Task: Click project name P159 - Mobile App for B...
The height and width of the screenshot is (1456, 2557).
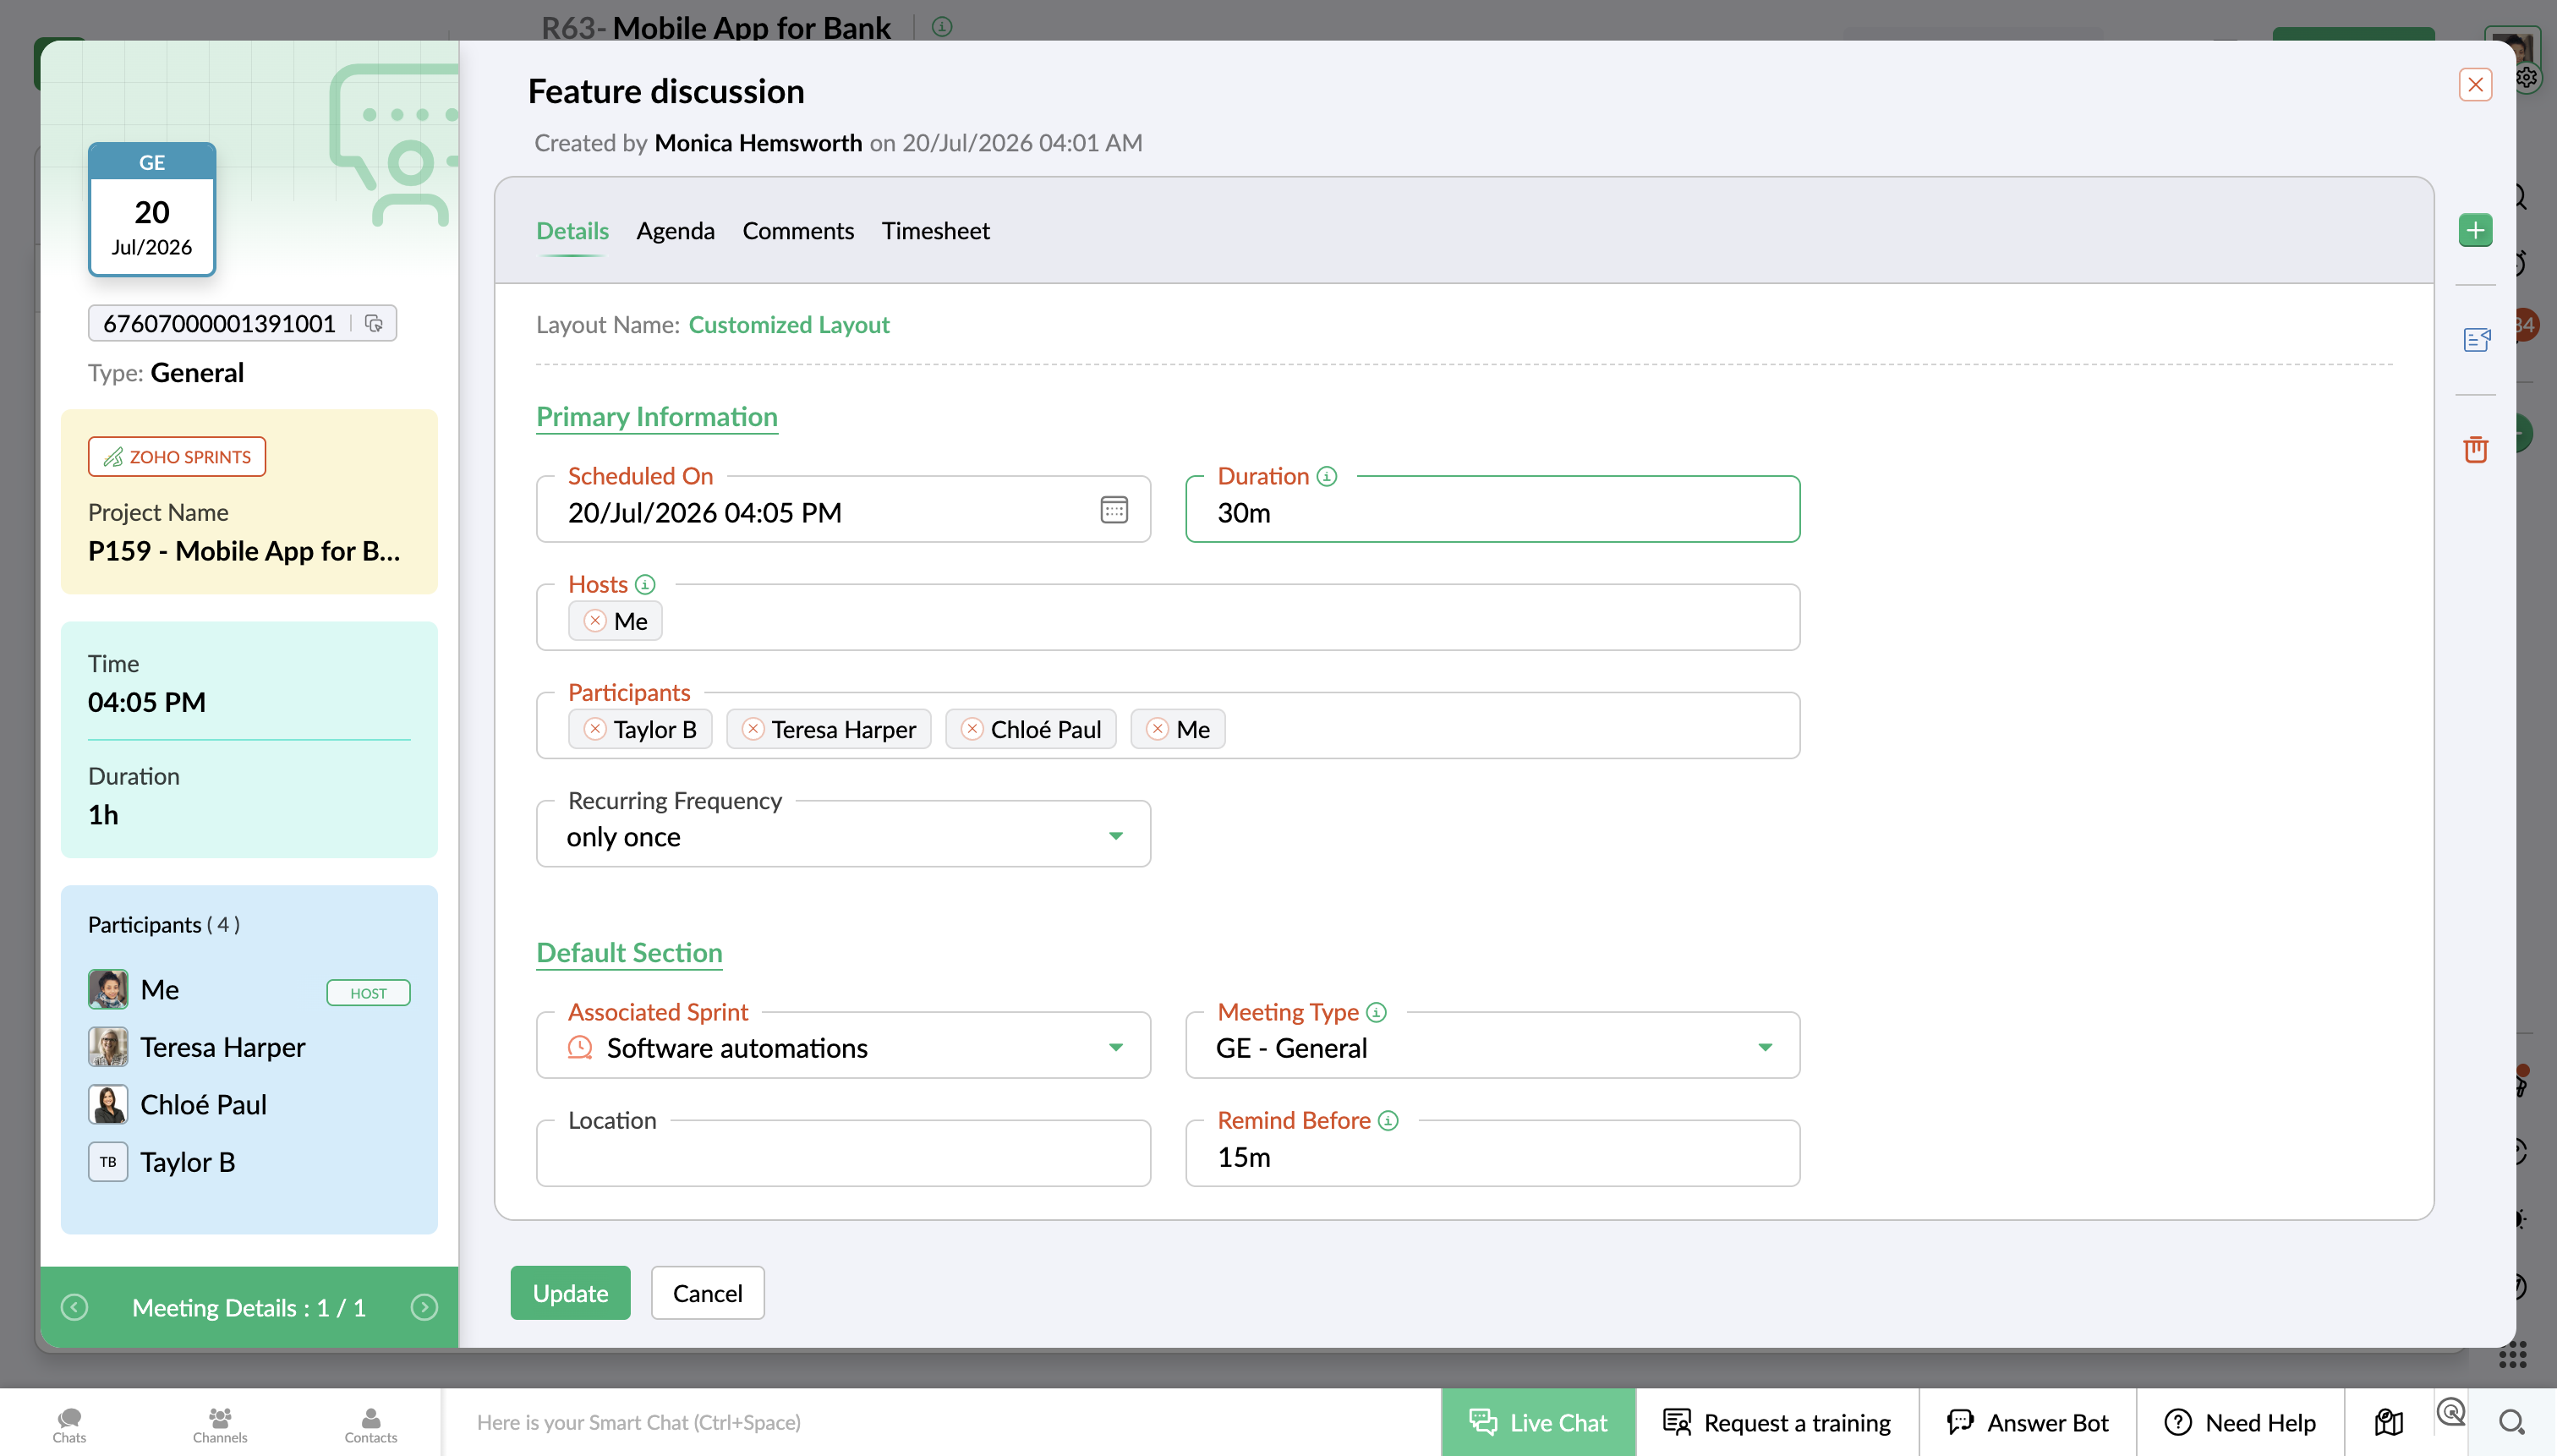Action: (x=244, y=551)
